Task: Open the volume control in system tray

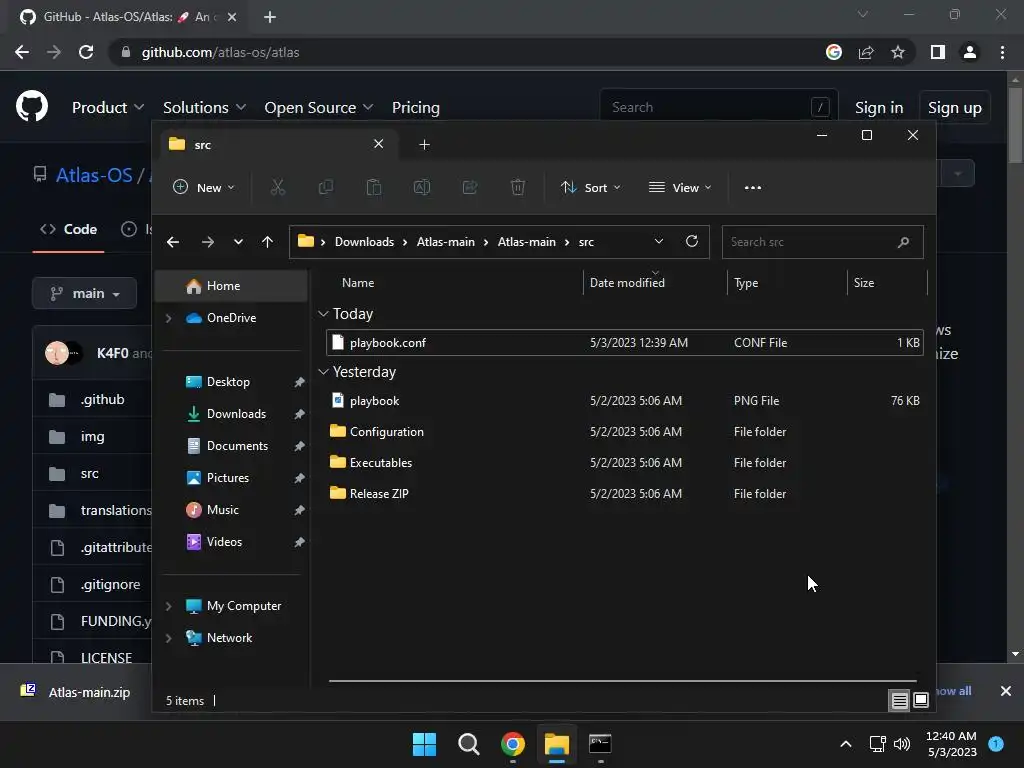Action: coord(902,744)
